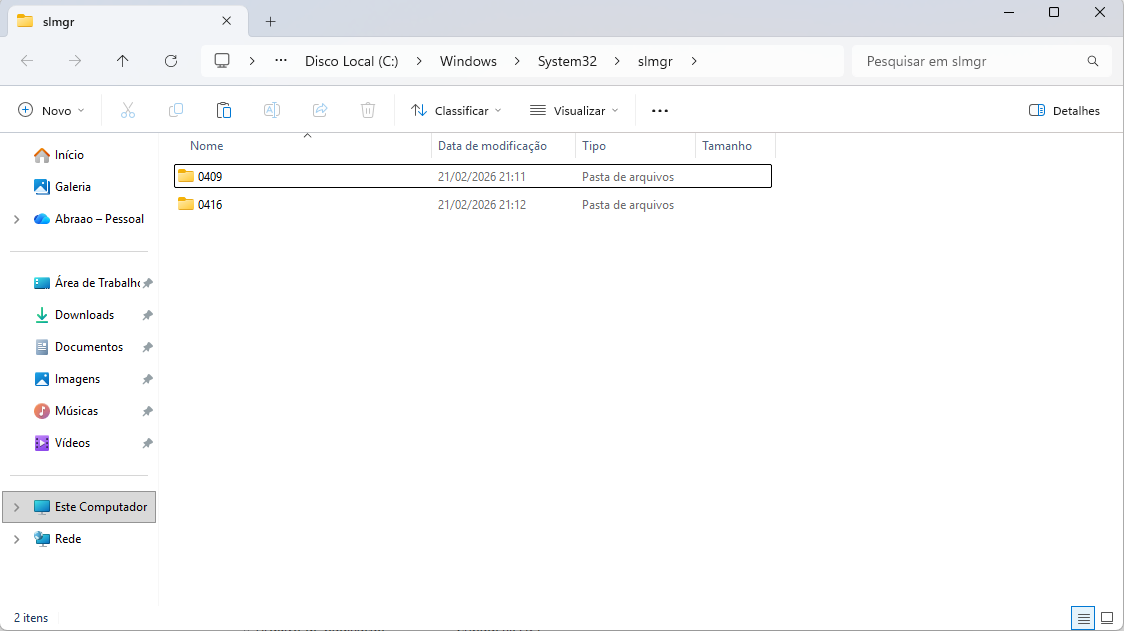1124x631 pixels.
Task: Open Windows breadcrumb segment
Action: click(x=468, y=61)
